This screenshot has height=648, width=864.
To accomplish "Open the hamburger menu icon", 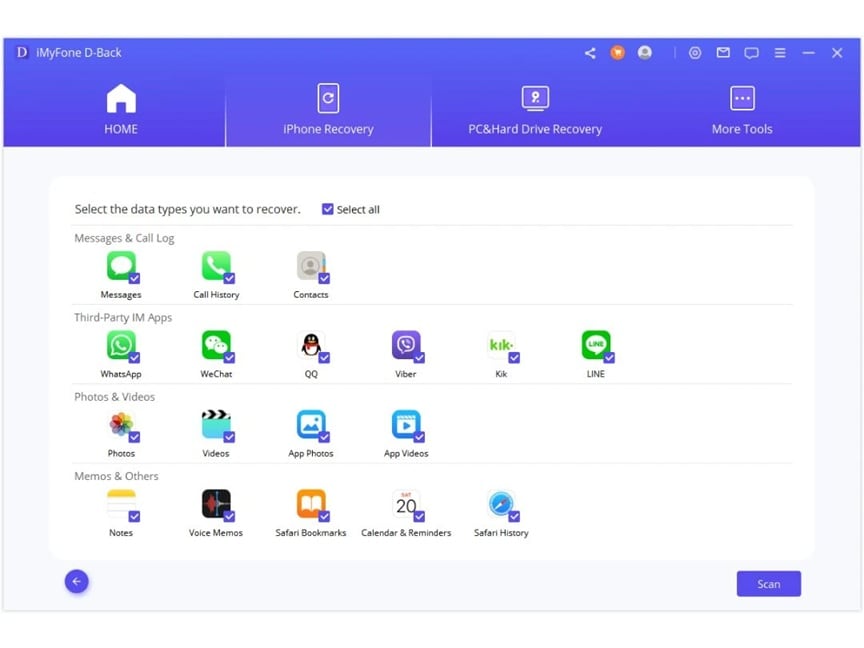I will pos(780,53).
